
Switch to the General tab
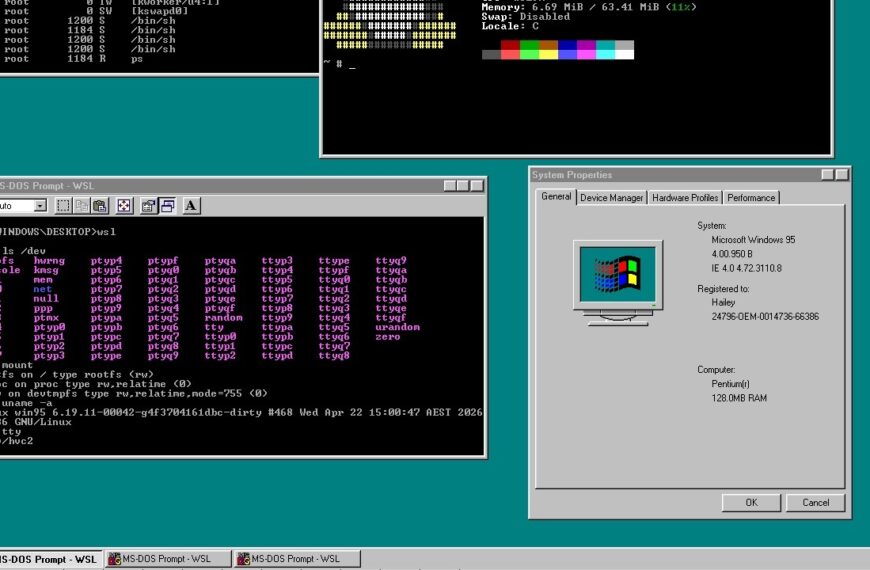pos(556,196)
